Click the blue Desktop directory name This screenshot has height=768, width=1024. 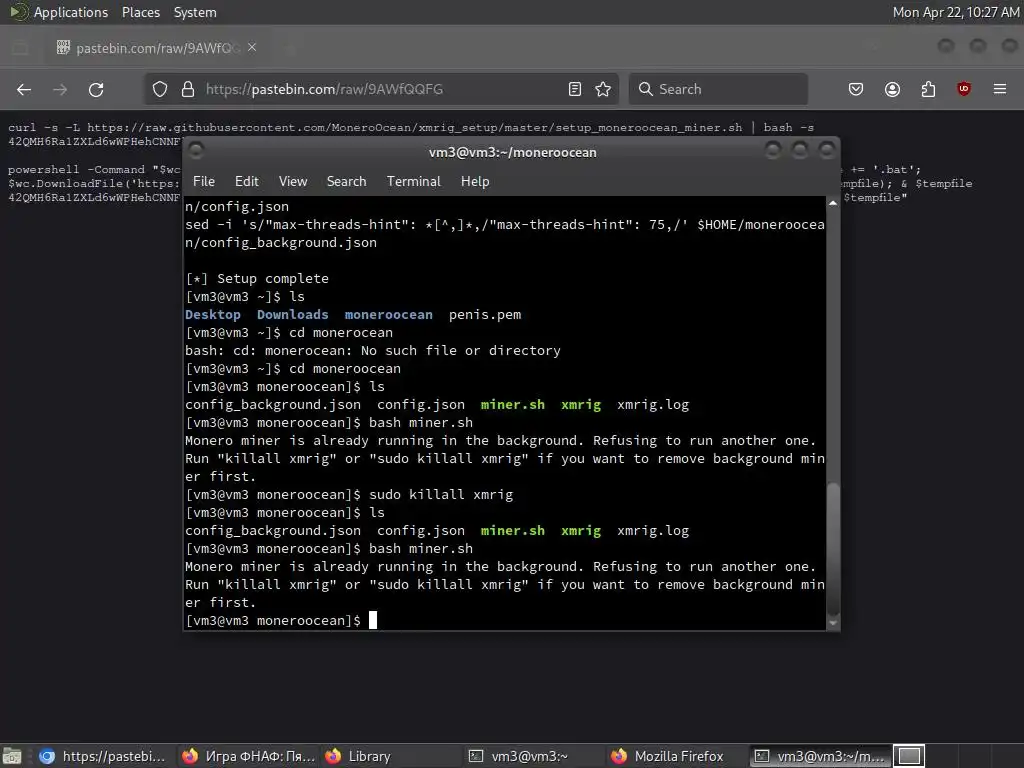[213, 315]
